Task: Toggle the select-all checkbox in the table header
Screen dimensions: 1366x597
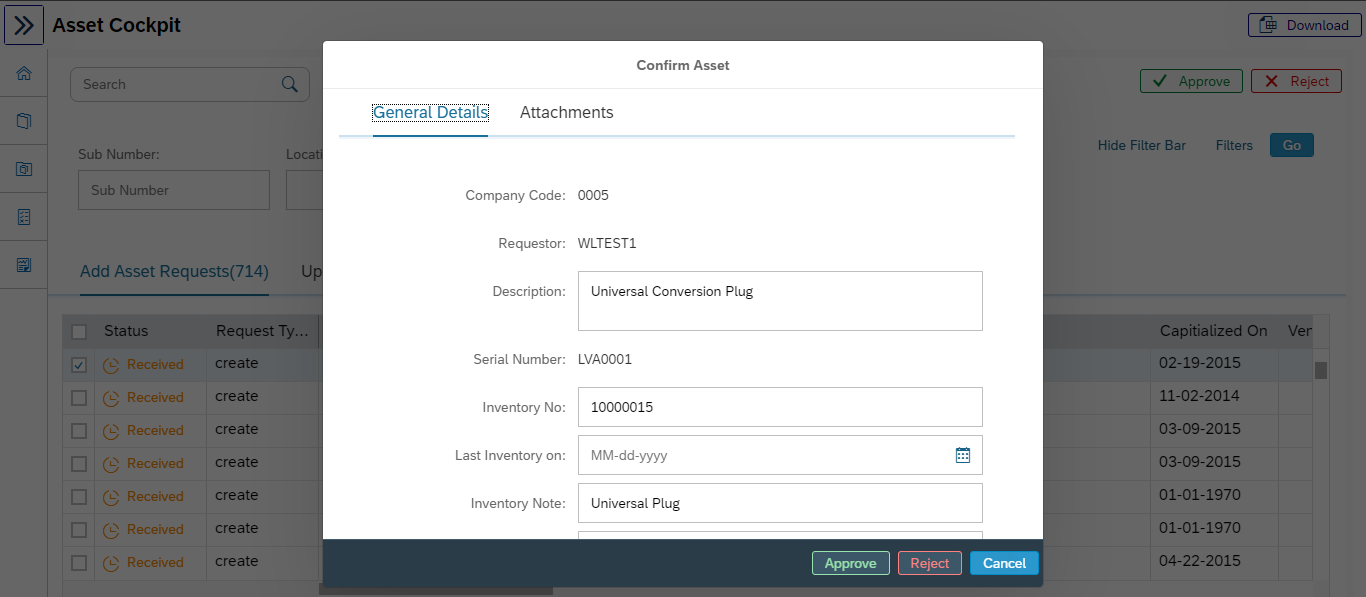Action: [79, 331]
